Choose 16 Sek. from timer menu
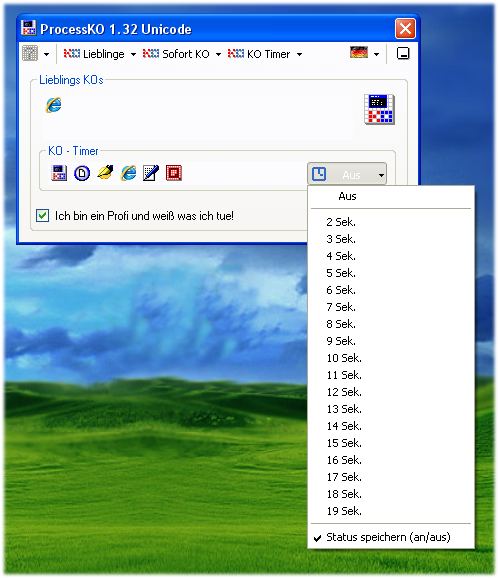The width and height of the screenshot is (498, 578). [391, 460]
